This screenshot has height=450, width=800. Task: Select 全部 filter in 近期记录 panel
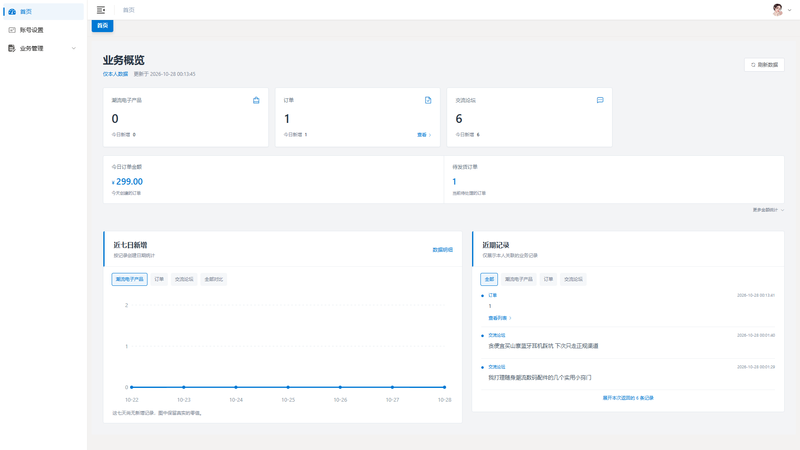[x=489, y=279]
